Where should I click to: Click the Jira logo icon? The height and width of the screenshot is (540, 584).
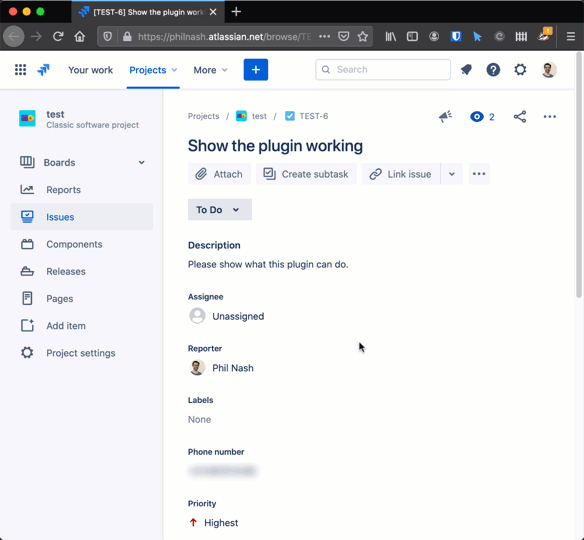click(x=44, y=70)
